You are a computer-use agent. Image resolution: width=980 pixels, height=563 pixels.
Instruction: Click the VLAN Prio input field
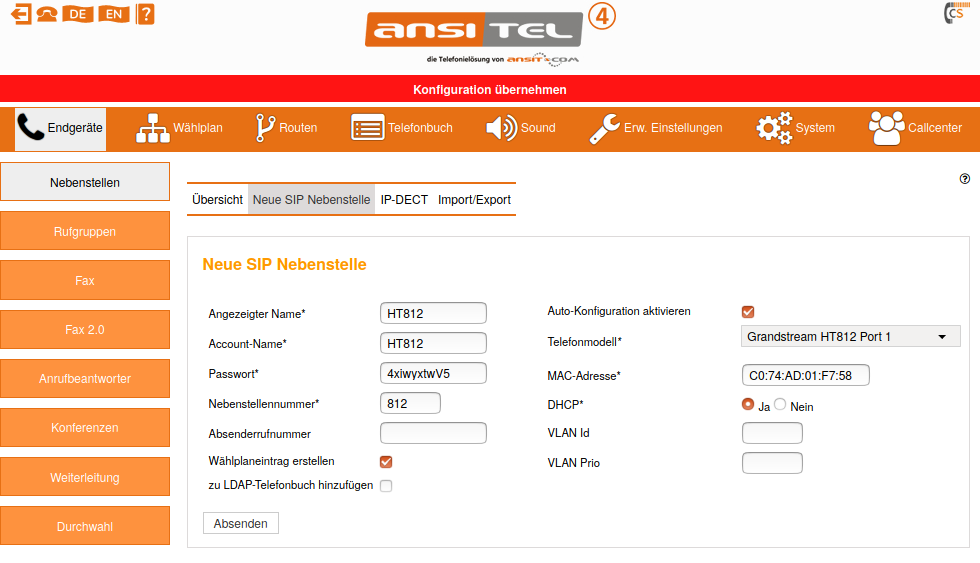point(772,463)
